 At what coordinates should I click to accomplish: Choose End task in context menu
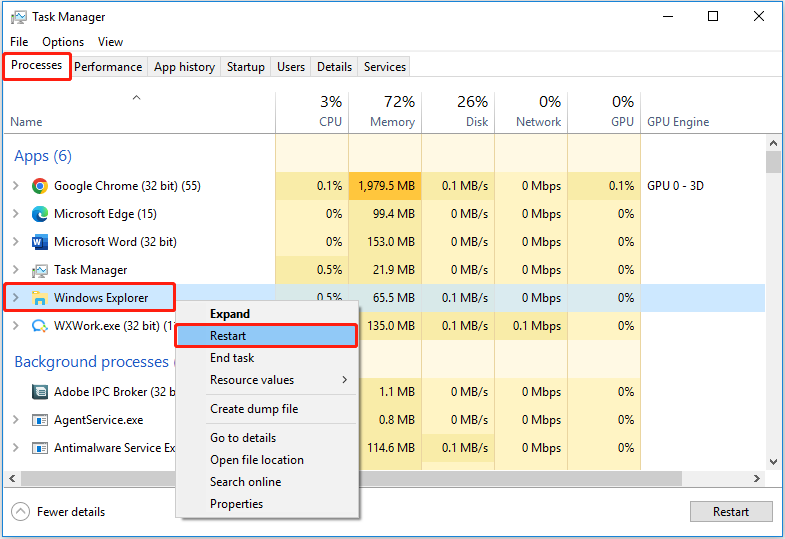pos(266,358)
